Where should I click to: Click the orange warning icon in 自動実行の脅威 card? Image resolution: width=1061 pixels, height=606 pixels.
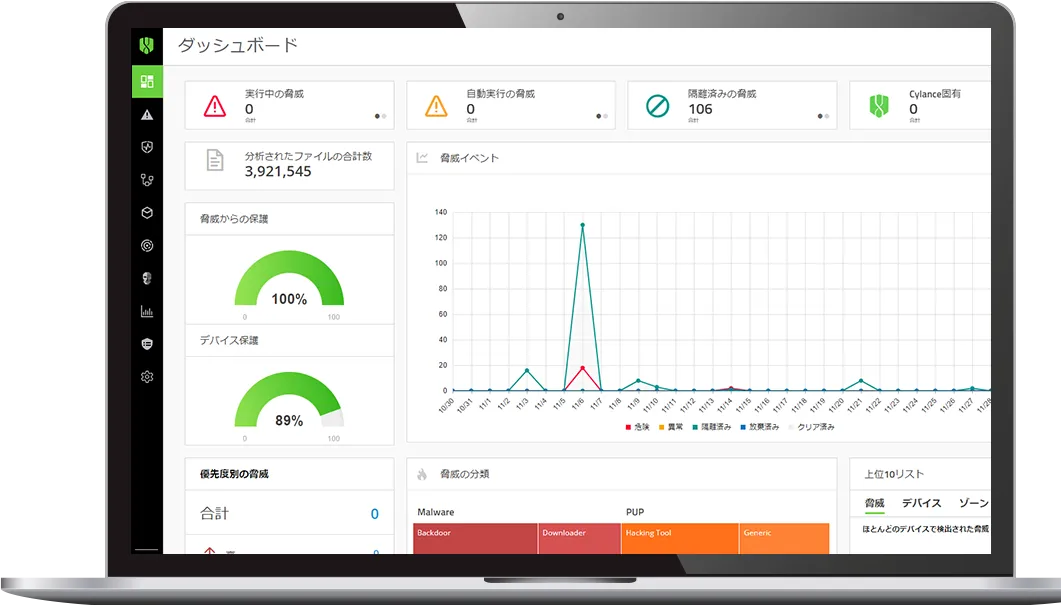[x=436, y=106]
